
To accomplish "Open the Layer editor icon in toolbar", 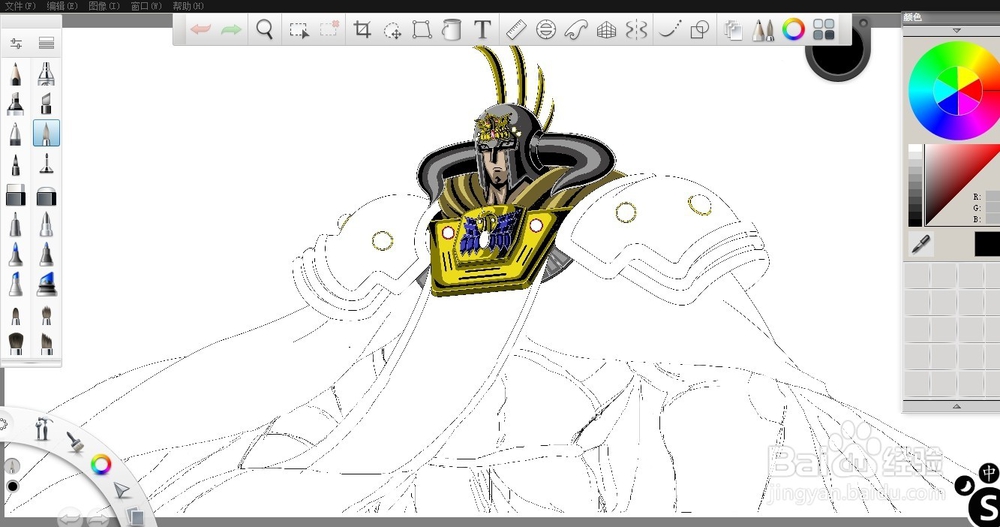I will pos(733,29).
